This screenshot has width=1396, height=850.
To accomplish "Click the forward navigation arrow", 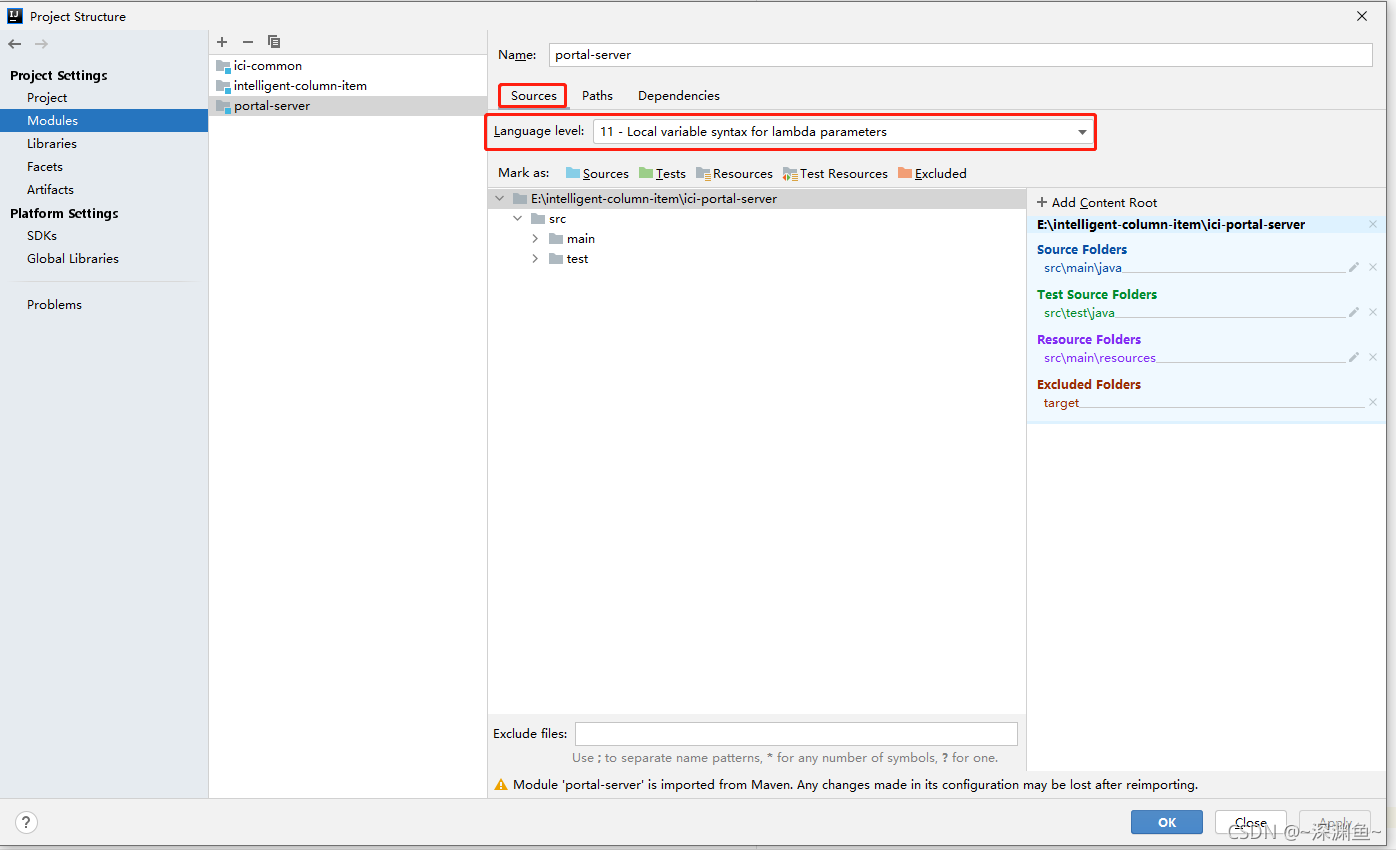I will tap(41, 44).
